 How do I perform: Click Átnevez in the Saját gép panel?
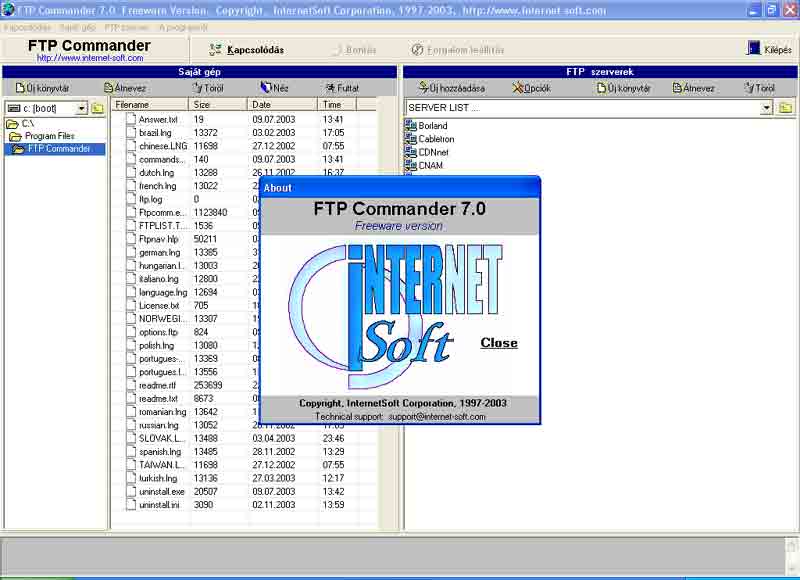[125, 88]
